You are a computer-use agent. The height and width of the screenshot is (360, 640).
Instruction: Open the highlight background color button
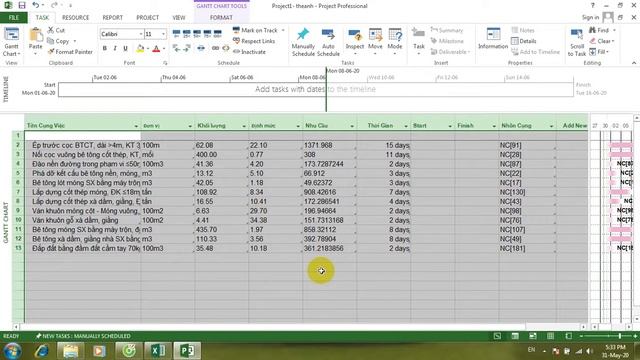pyautogui.click(x=140, y=49)
